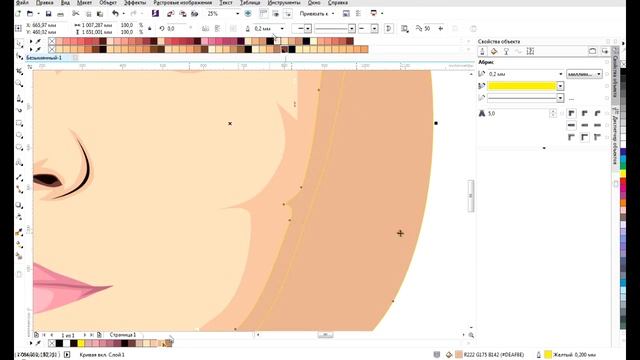
Task: Open the line style dropdown in property bar
Action: [x=351, y=29]
